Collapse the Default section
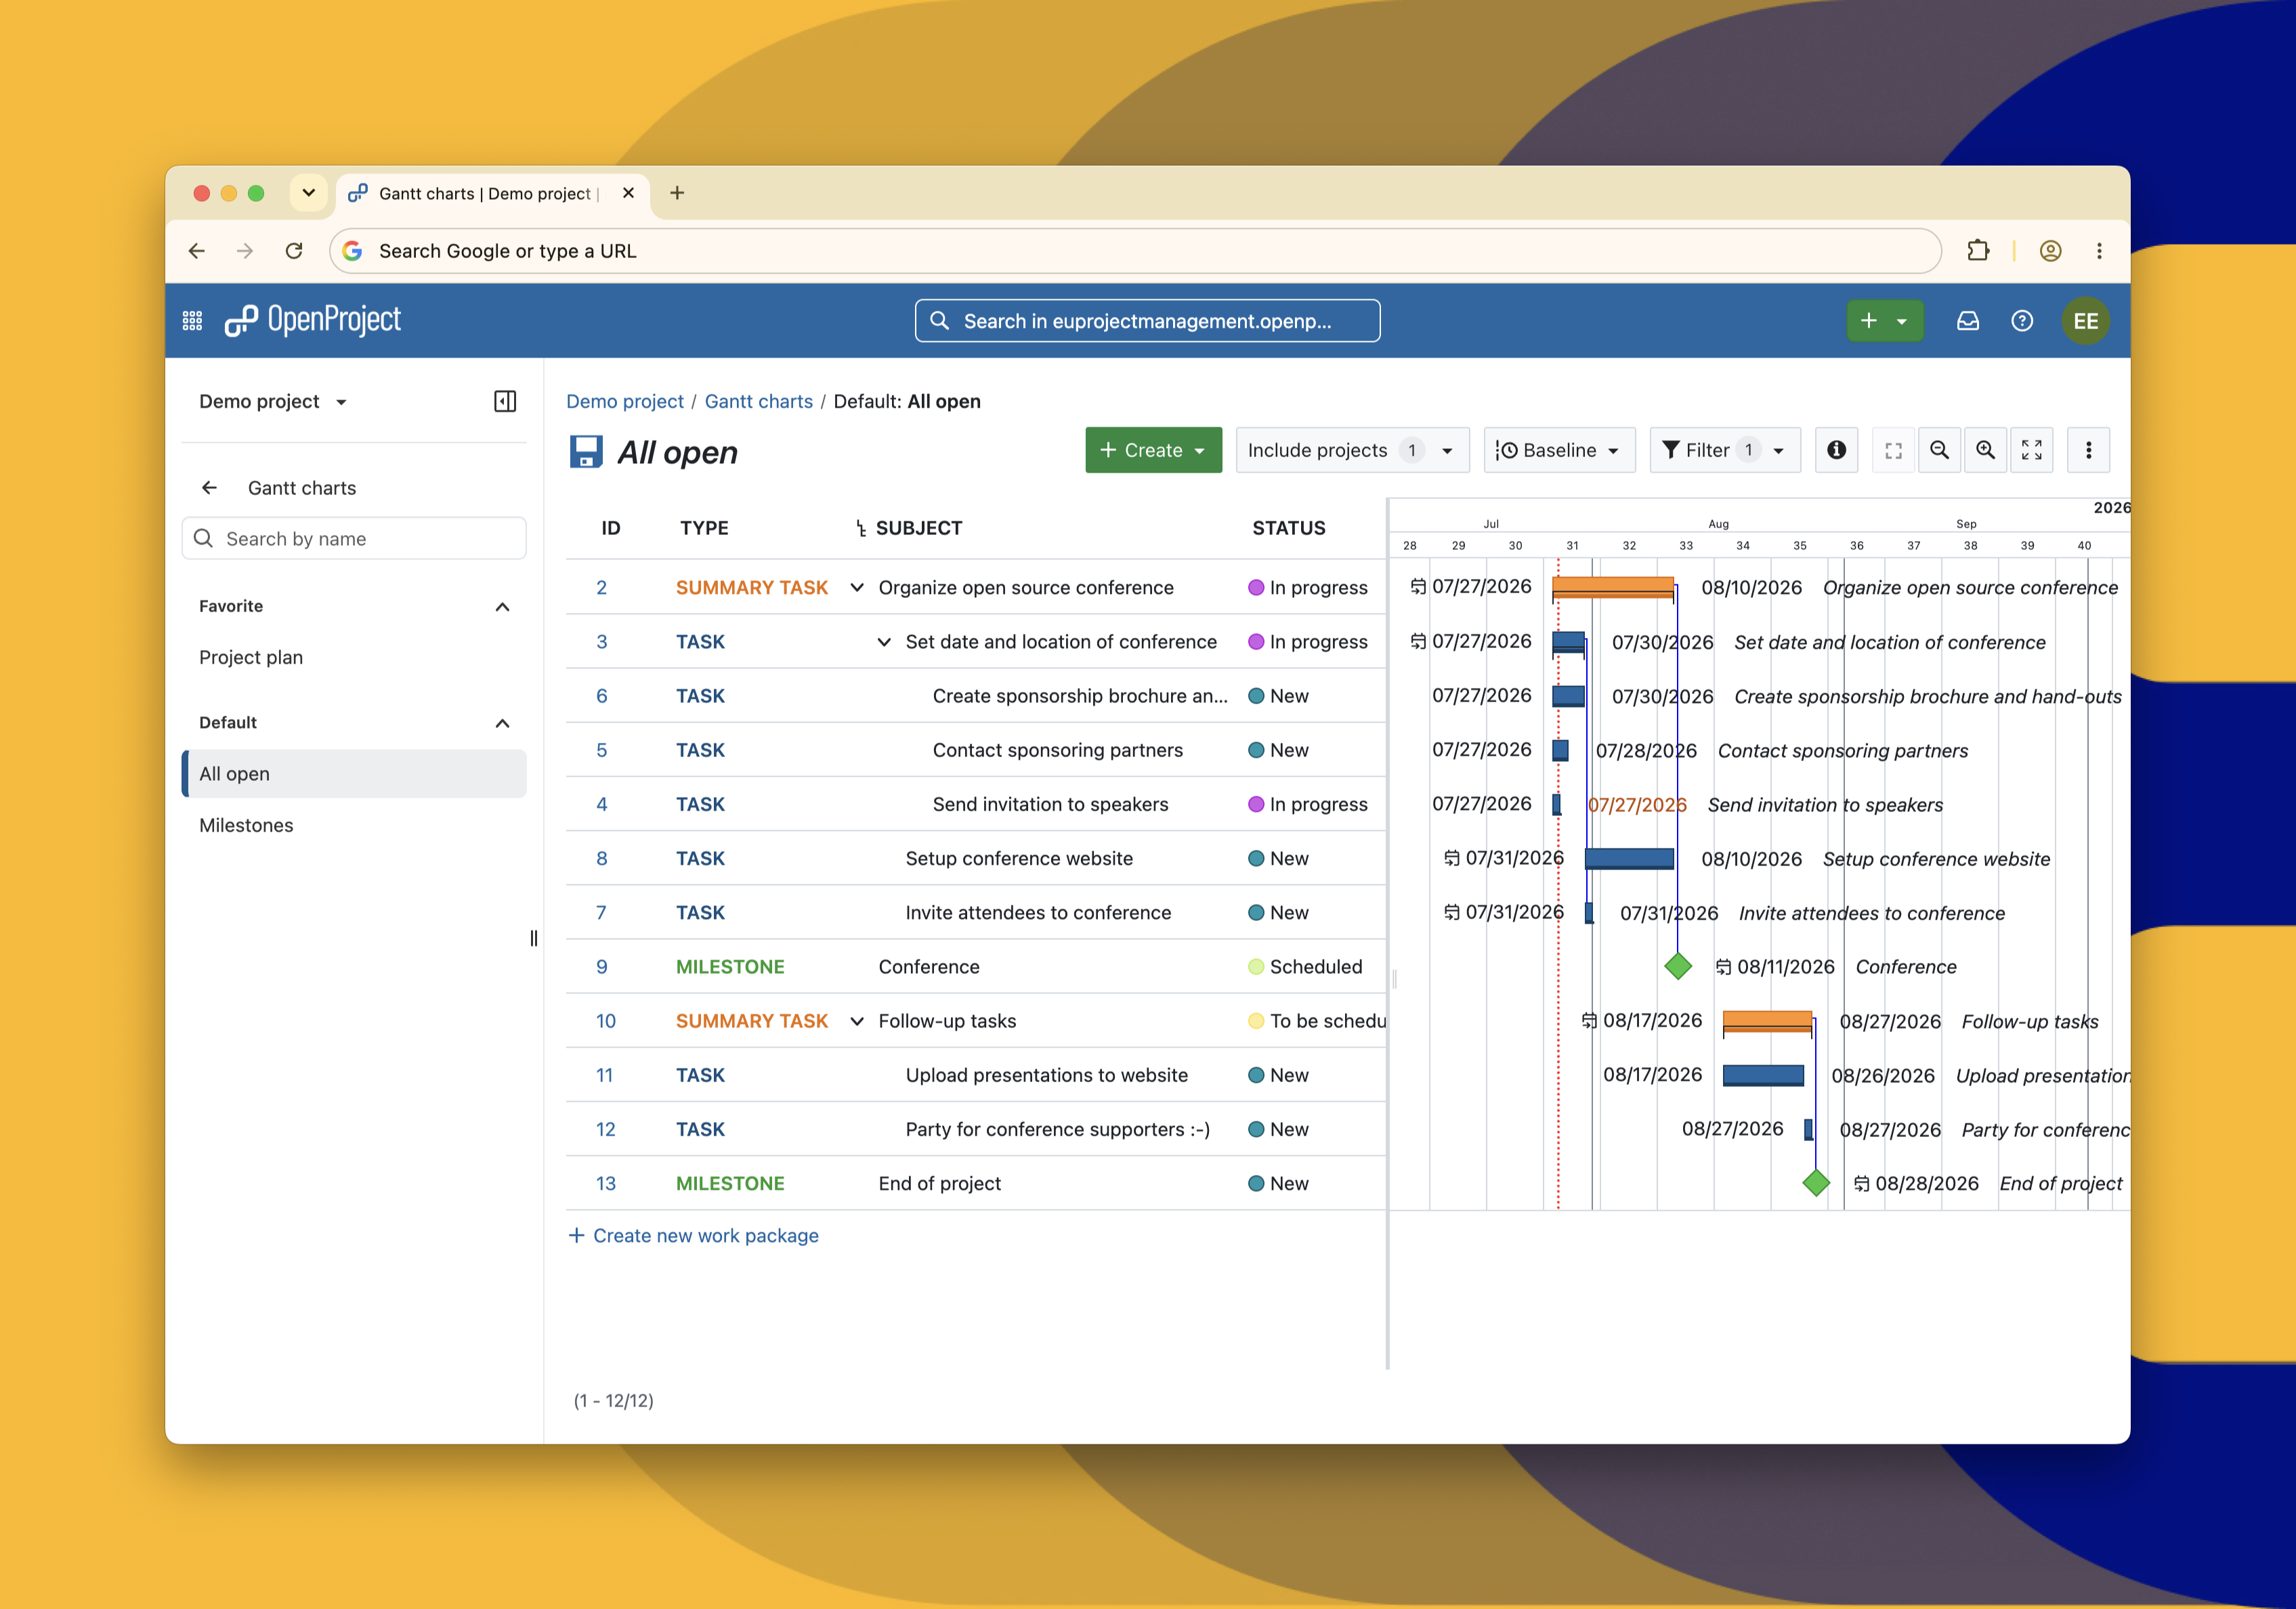This screenshot has height=1609, width=2296. [502, 723]
